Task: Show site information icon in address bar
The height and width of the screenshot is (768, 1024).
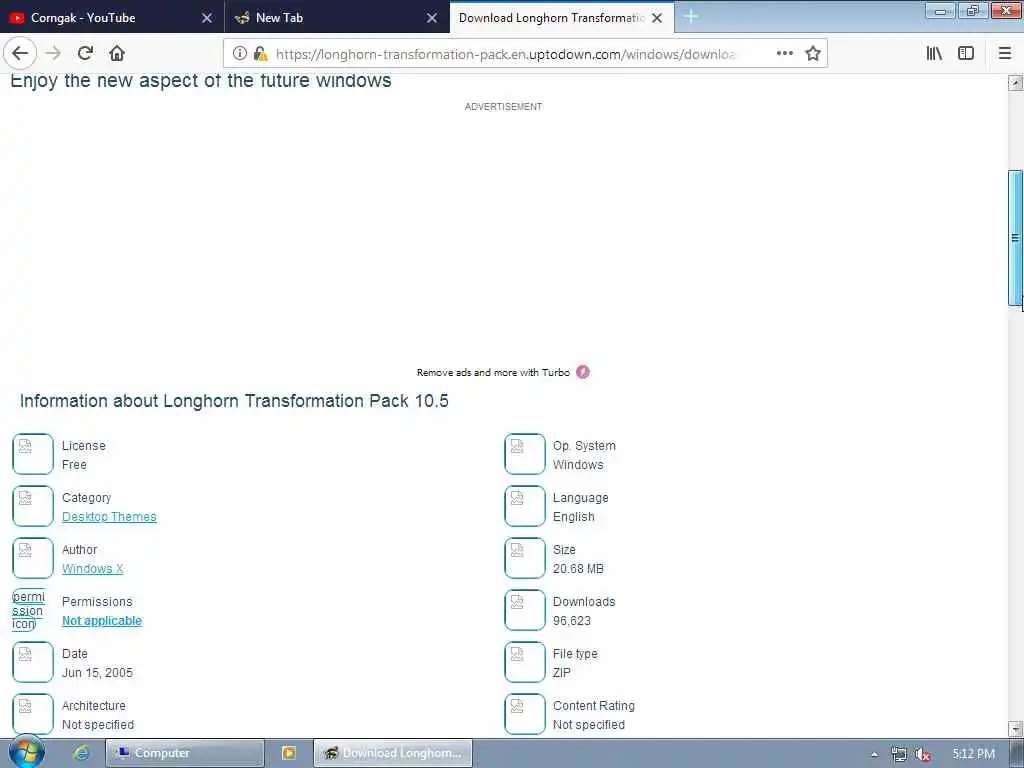Action: click(x=240, y=54)
